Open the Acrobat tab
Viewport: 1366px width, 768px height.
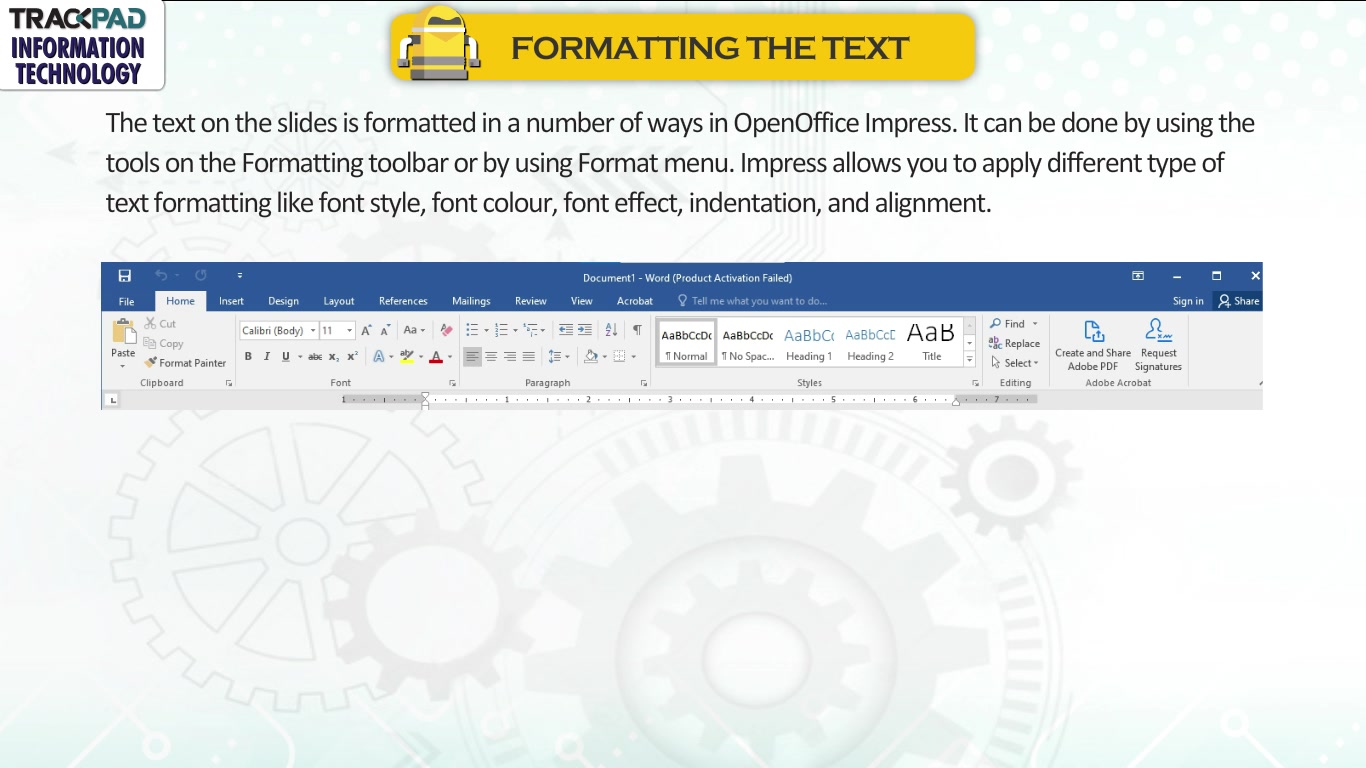635,301
